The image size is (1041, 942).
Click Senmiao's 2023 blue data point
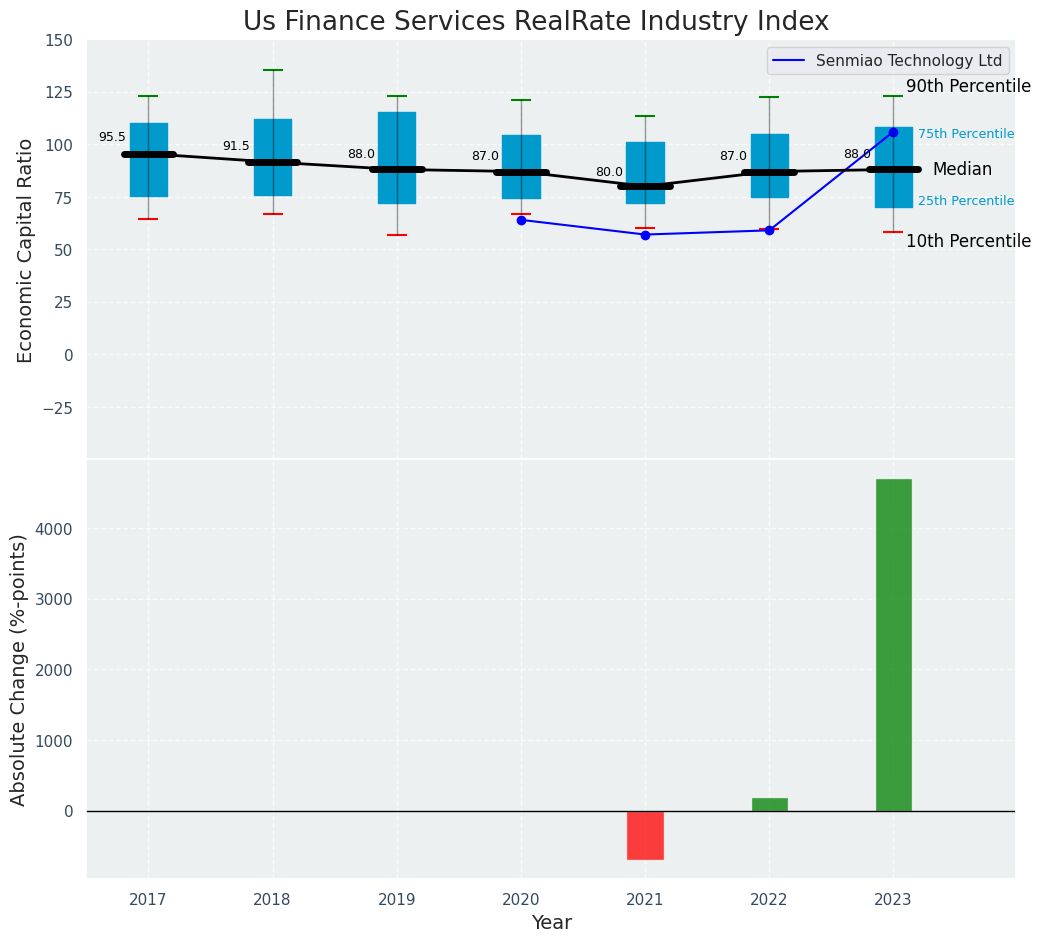click(x=893, y=132)
